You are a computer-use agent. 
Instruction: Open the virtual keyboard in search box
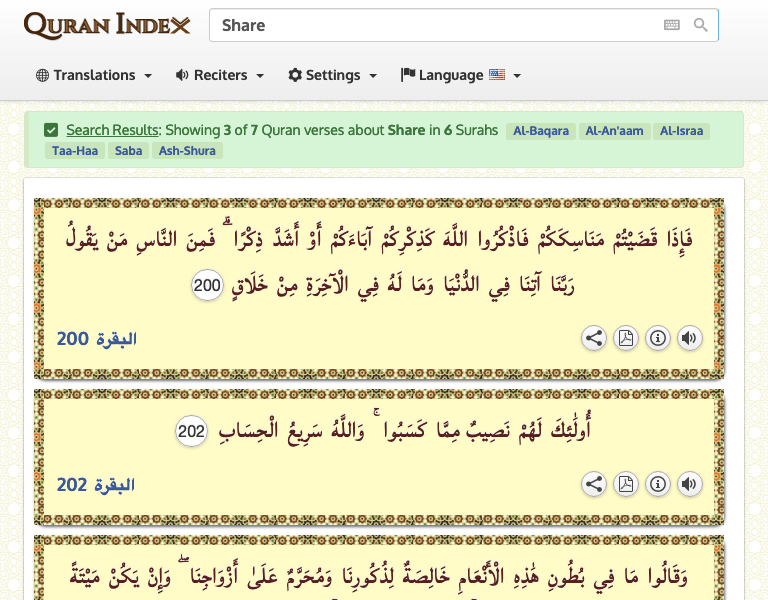[x=672, y=25]
